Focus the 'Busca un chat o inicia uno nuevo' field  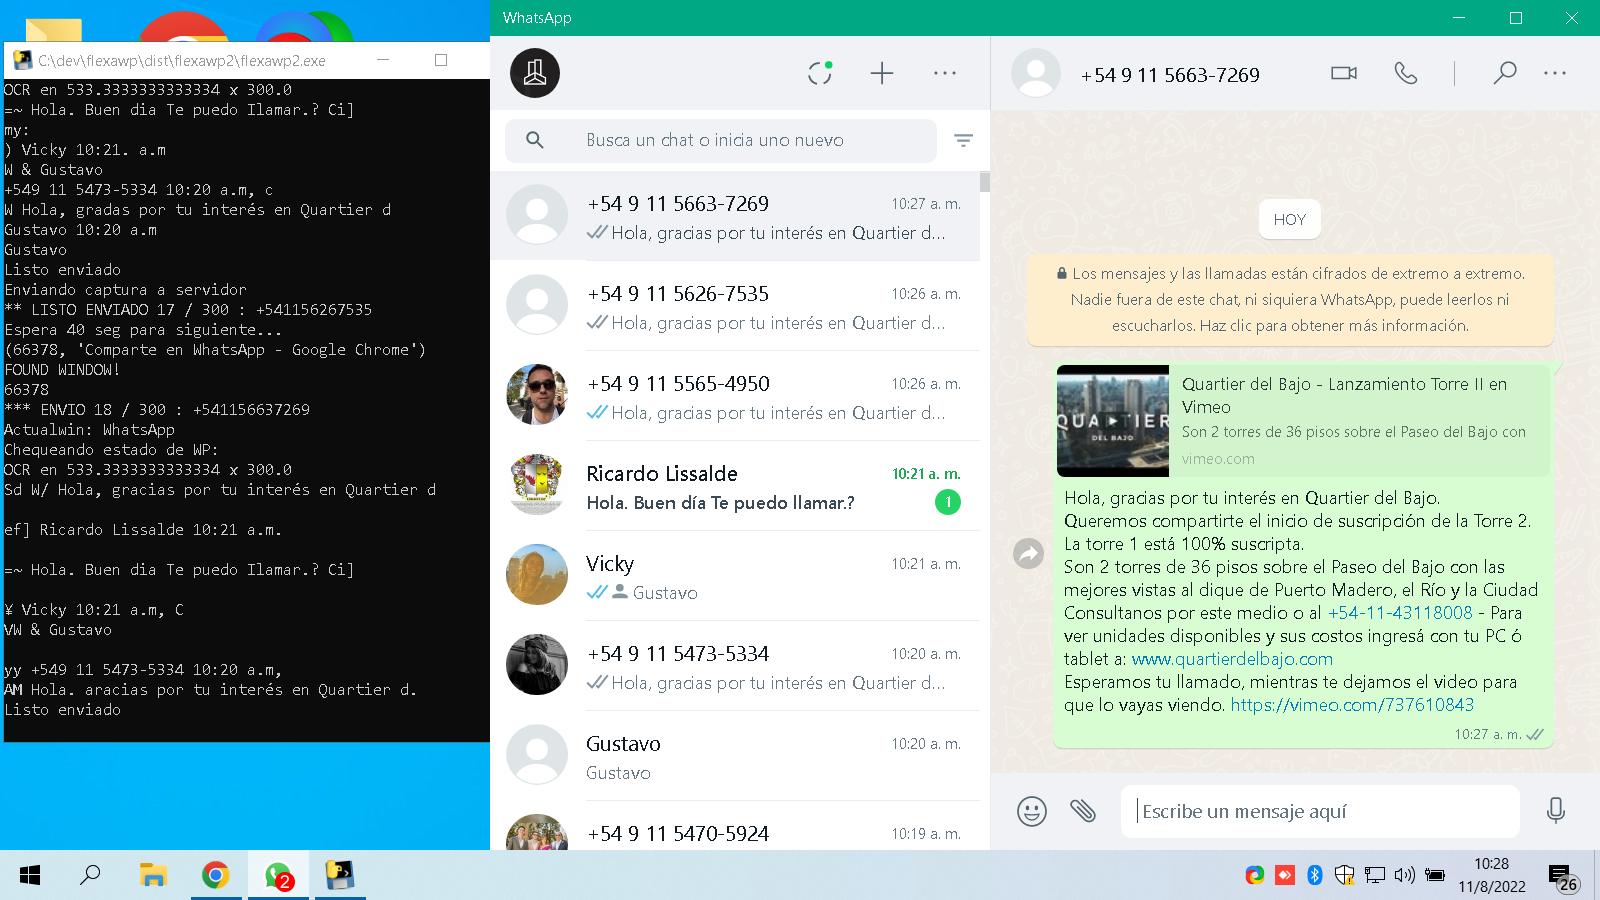point(721,141)
